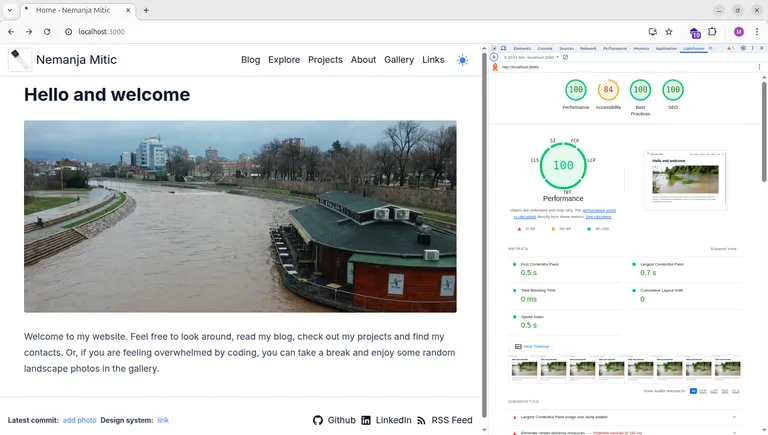Click the View Treemap button
The height and width of the screenshot is (435, 768).
click(x=532, y=346)
